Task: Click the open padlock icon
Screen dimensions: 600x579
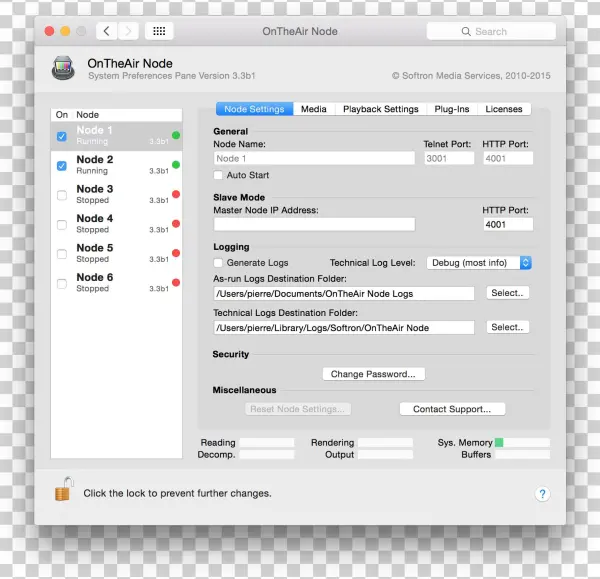Action: point(64,489)
